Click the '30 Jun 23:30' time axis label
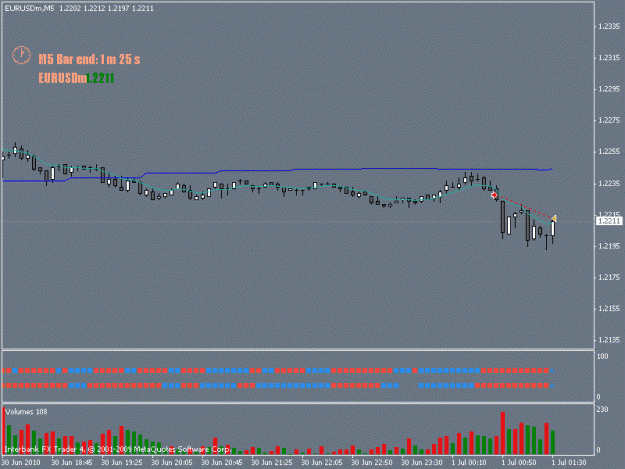Viewport: 625px width, 469px height. pyautogui.click(x=422, y=462)
